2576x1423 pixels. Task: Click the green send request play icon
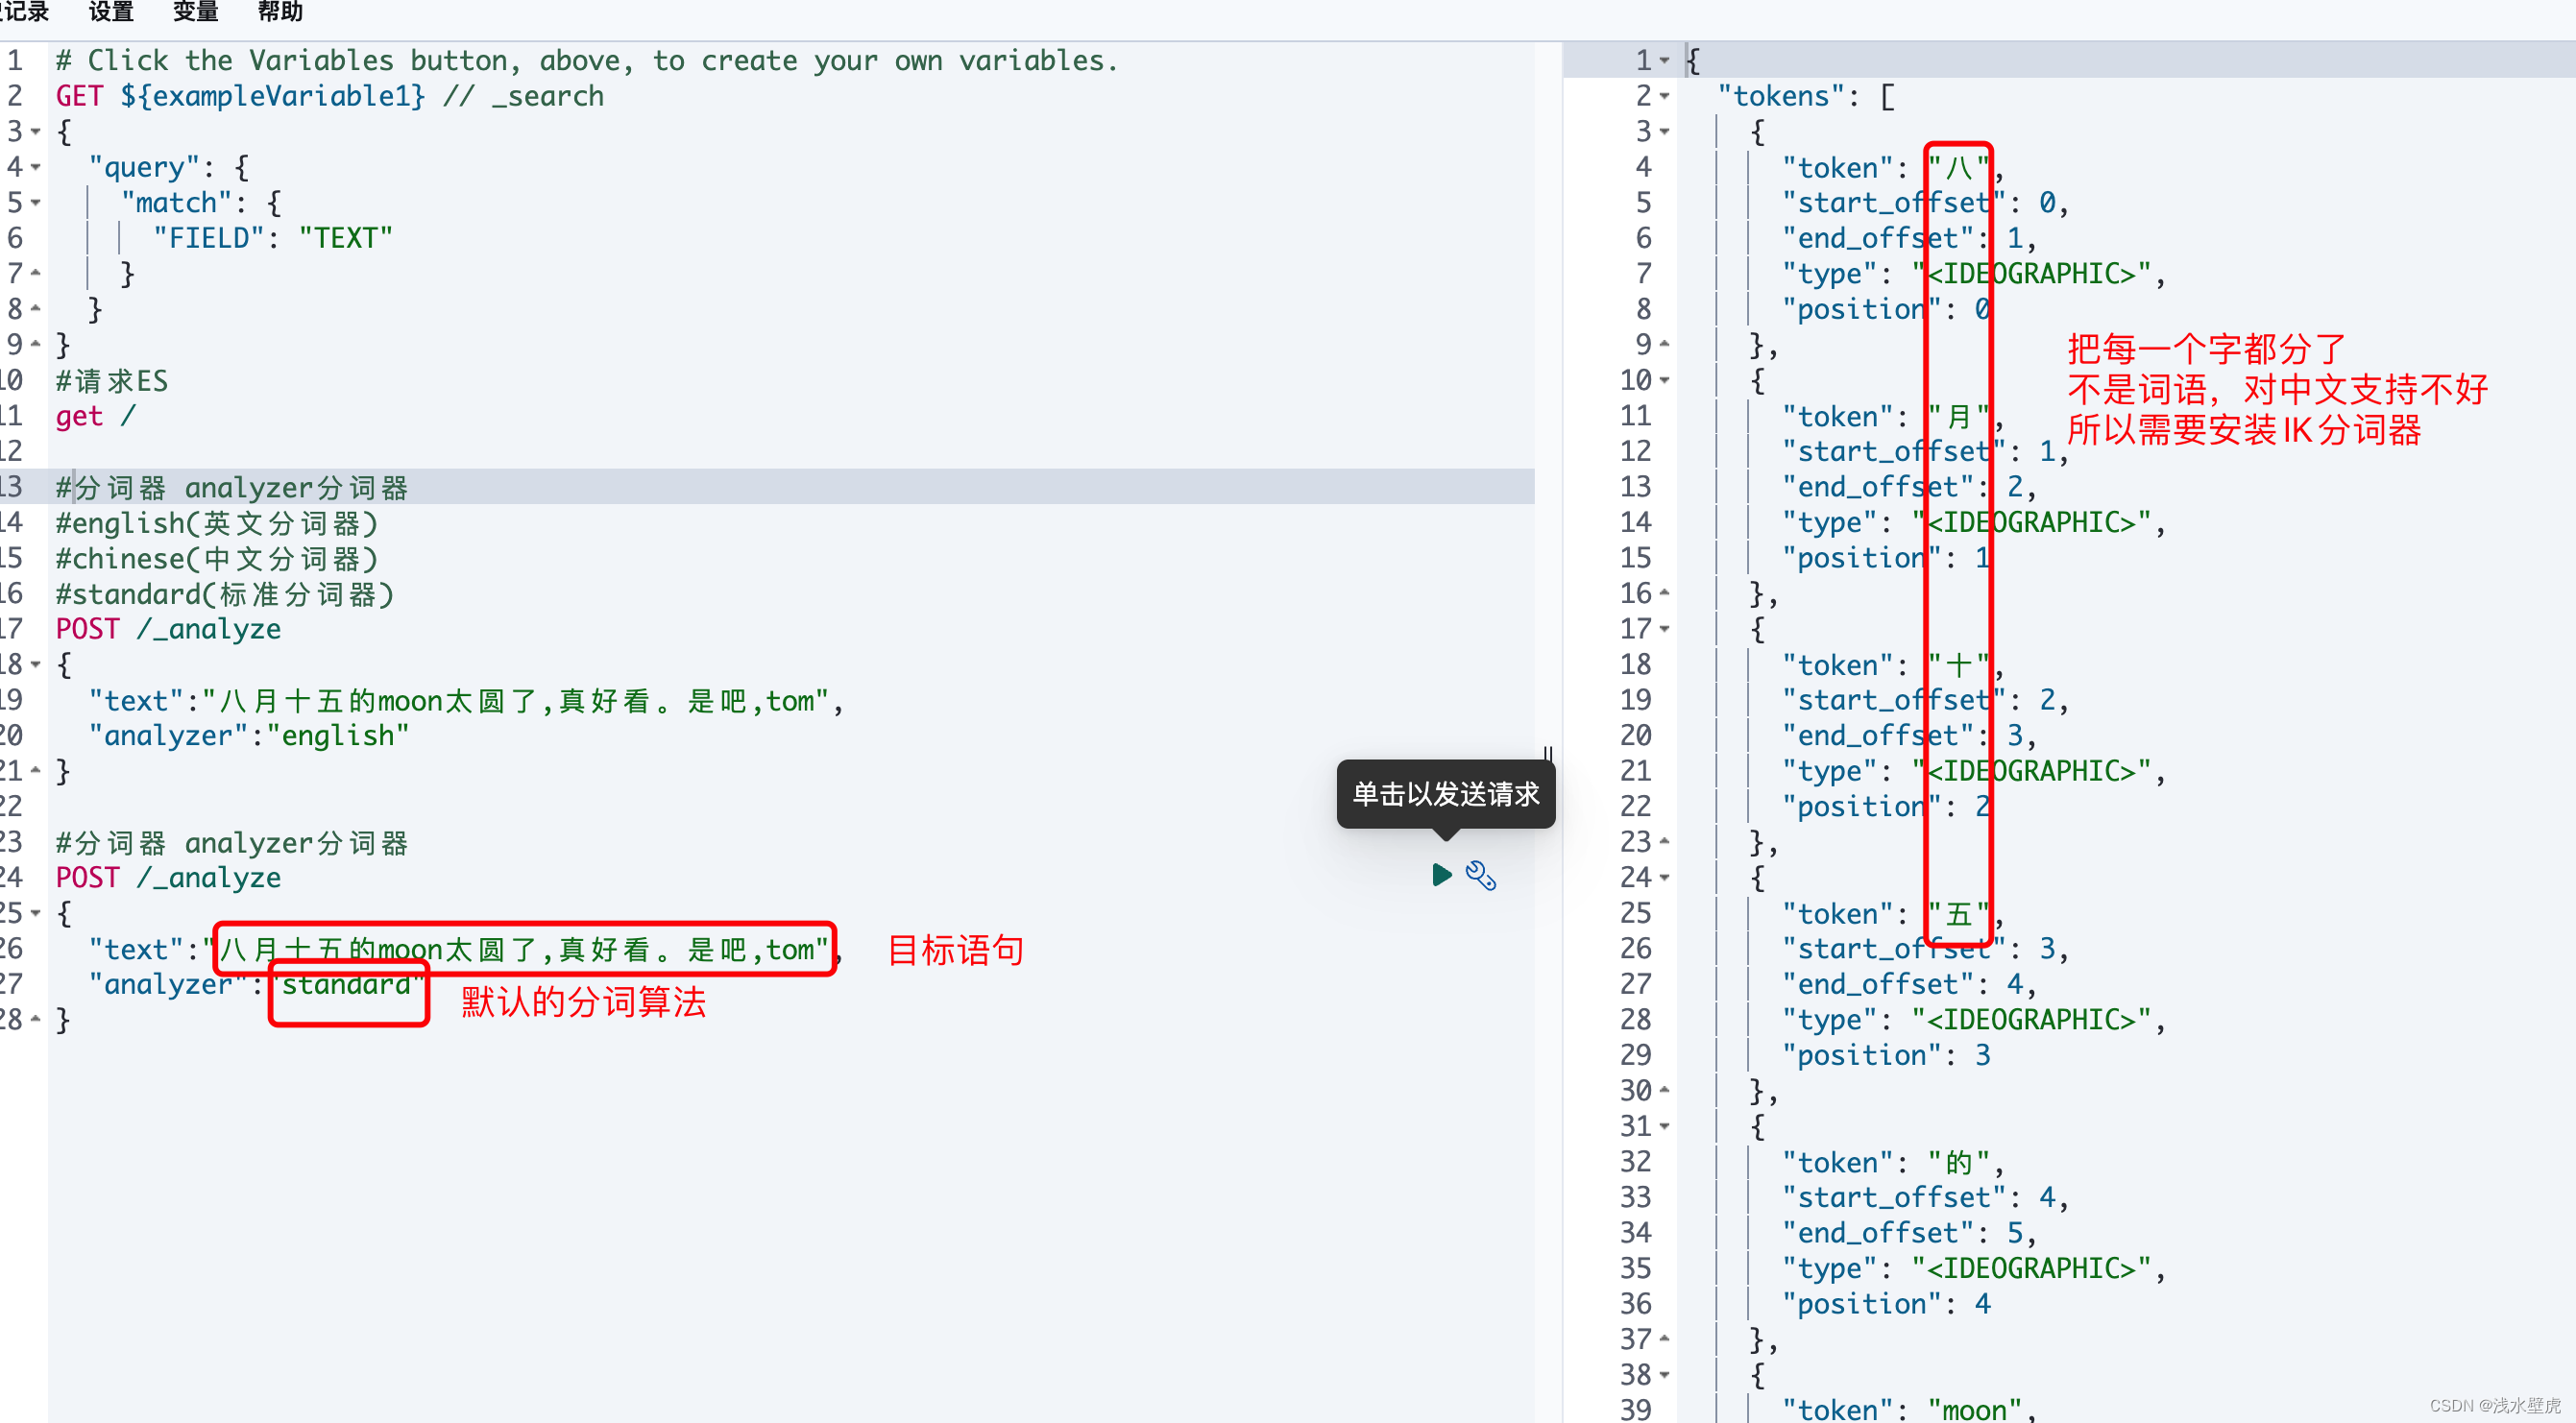[1441, 875]
